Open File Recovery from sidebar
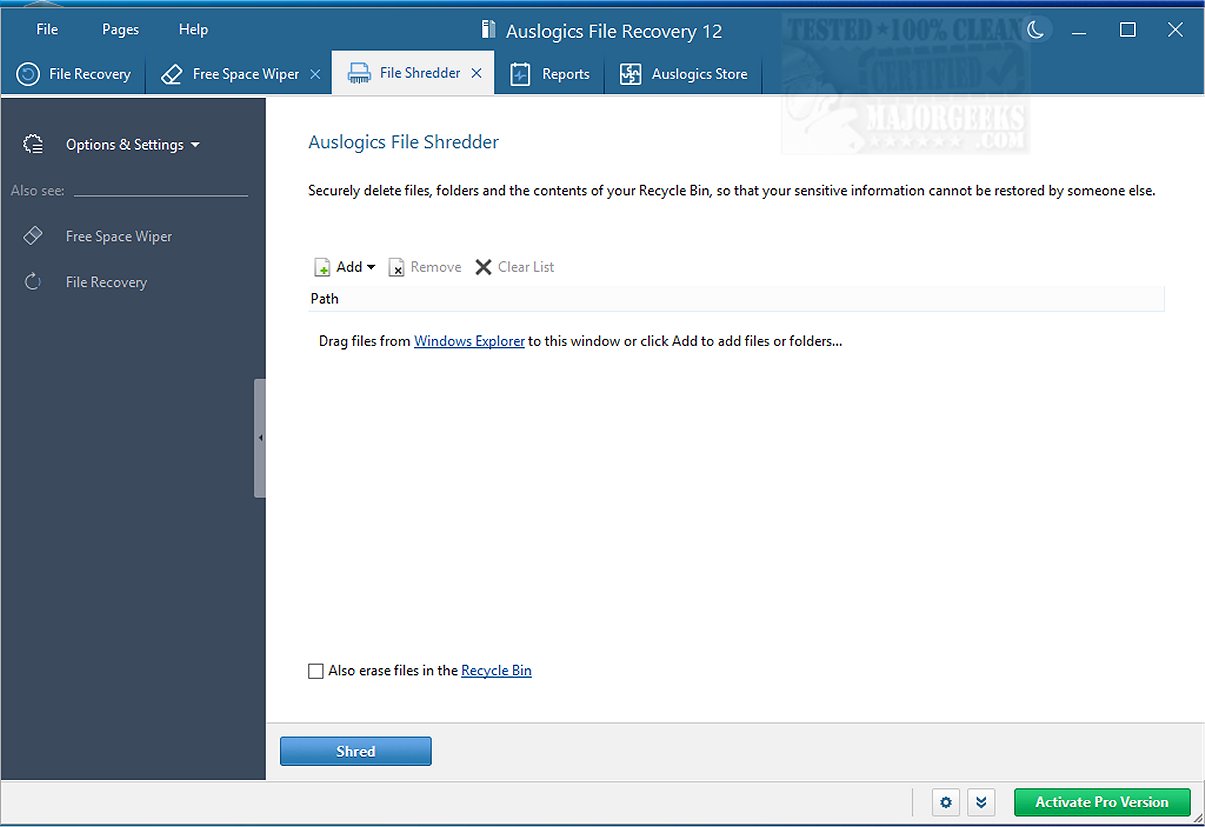The height and width of the screenshot is (827, 1205). click(106, 283)
